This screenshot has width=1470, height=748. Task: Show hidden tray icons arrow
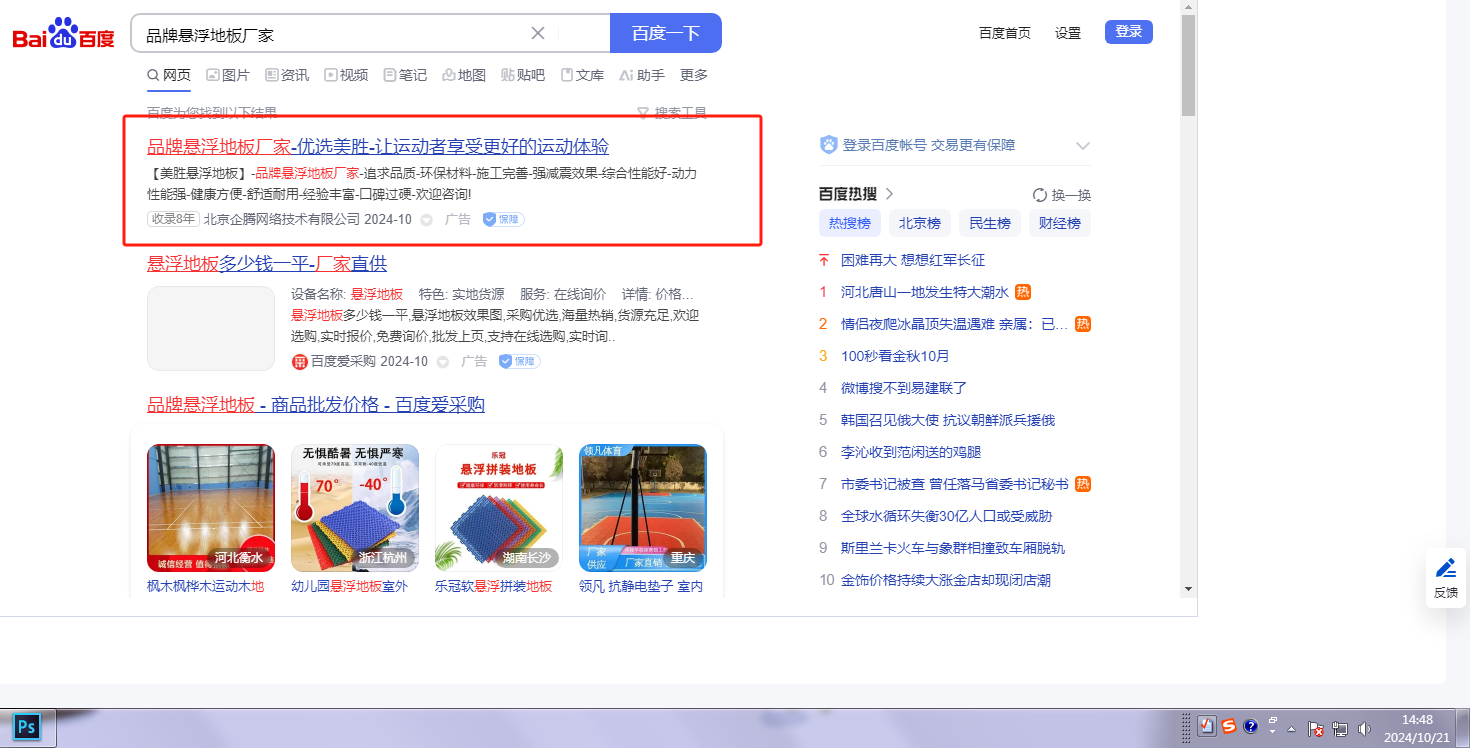click(1291, 728)
